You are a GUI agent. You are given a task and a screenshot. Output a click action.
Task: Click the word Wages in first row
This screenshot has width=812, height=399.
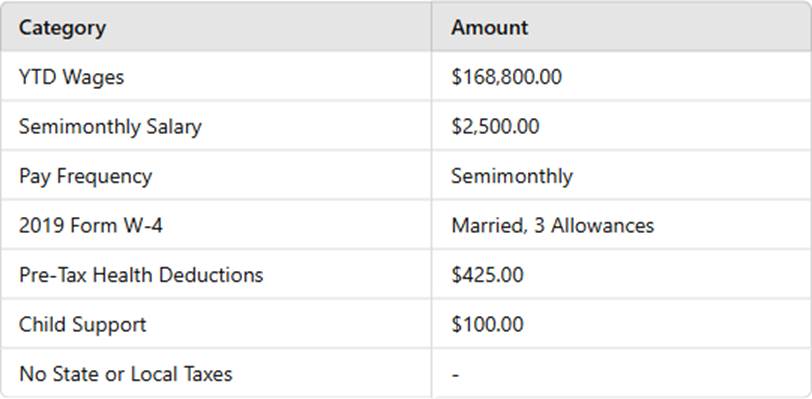coord(94,78)
